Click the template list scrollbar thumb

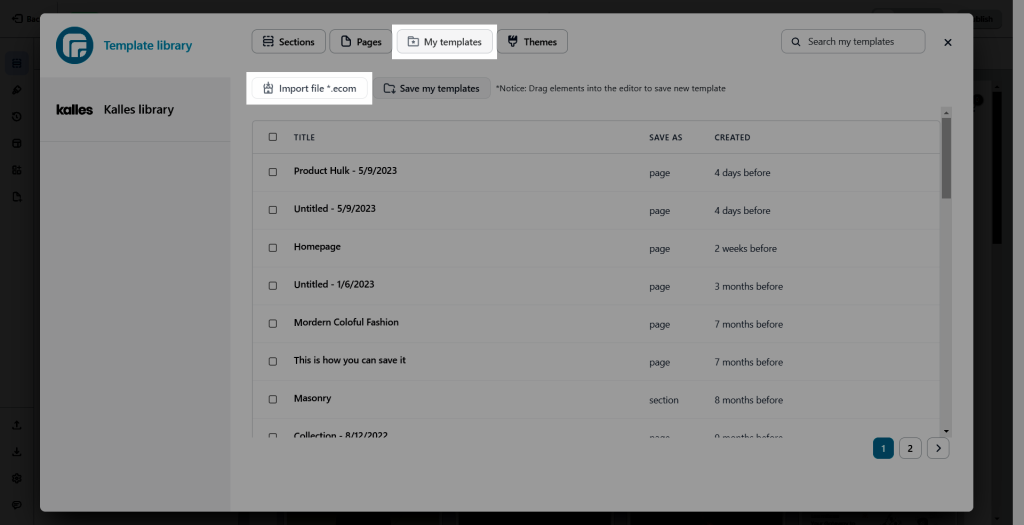tap(946, 158)
